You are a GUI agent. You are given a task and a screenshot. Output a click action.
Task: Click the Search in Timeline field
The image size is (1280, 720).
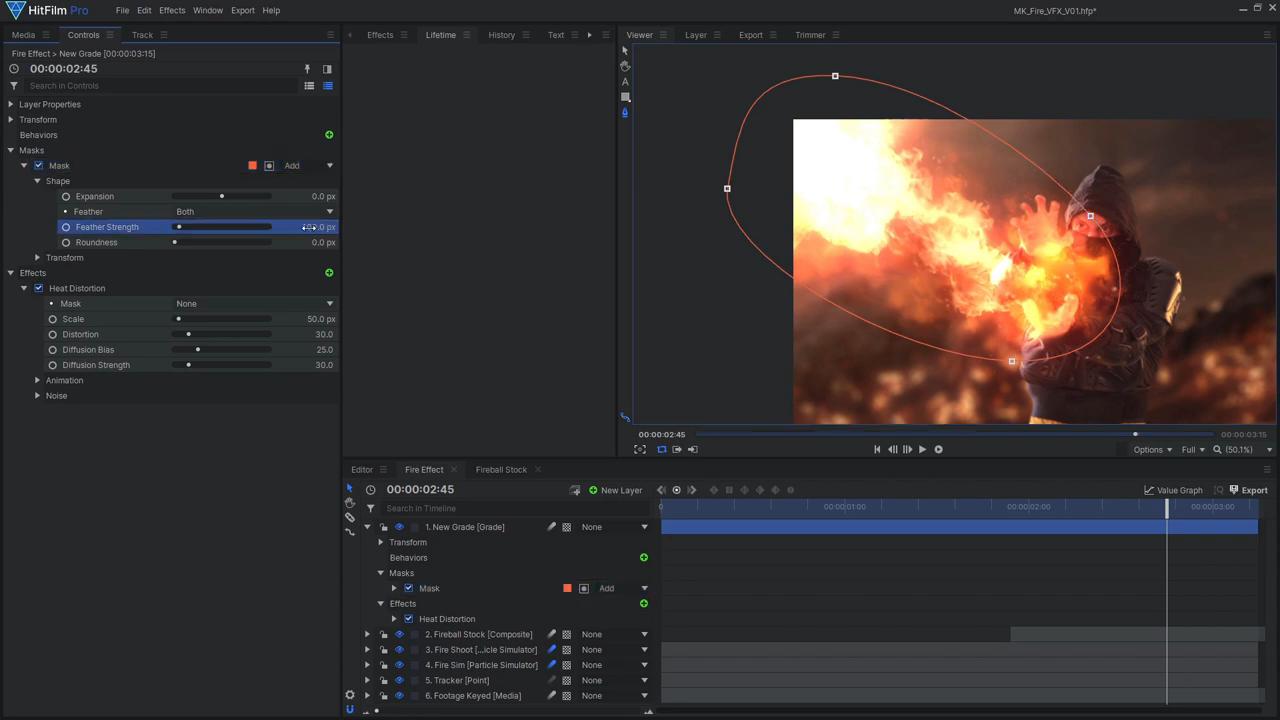pos(515,509)
